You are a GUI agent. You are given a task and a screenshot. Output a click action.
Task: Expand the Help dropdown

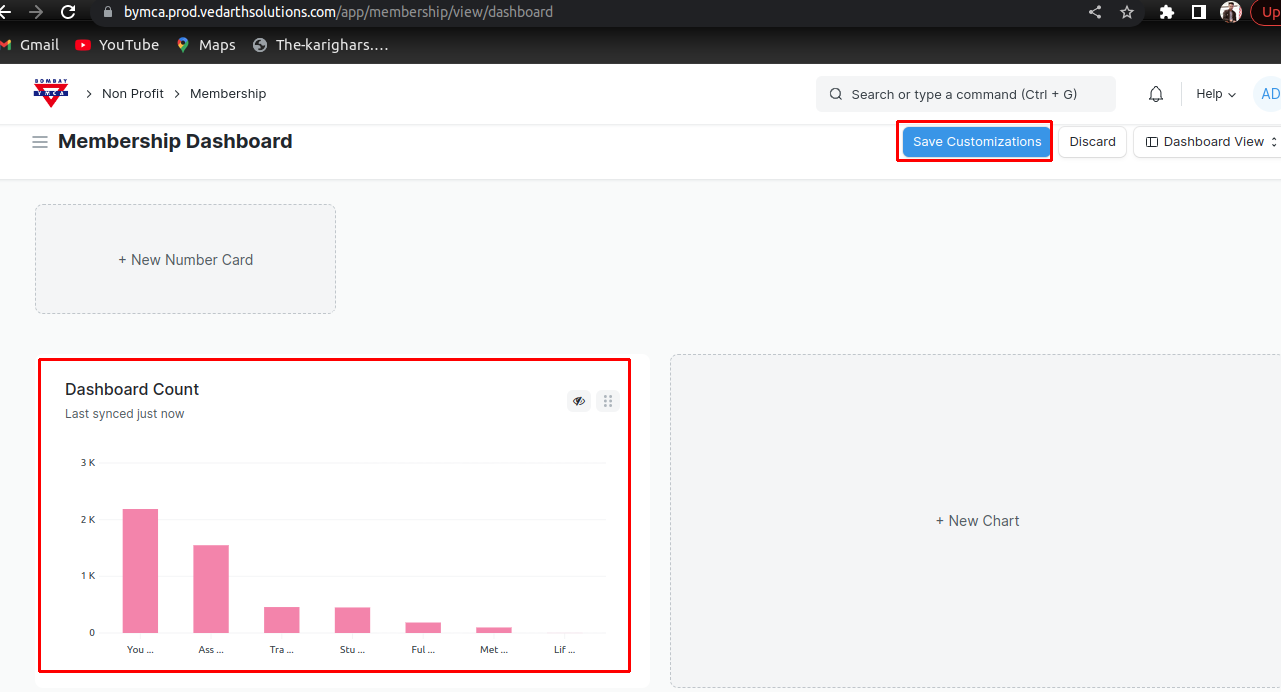click(x=1216, y=94)
